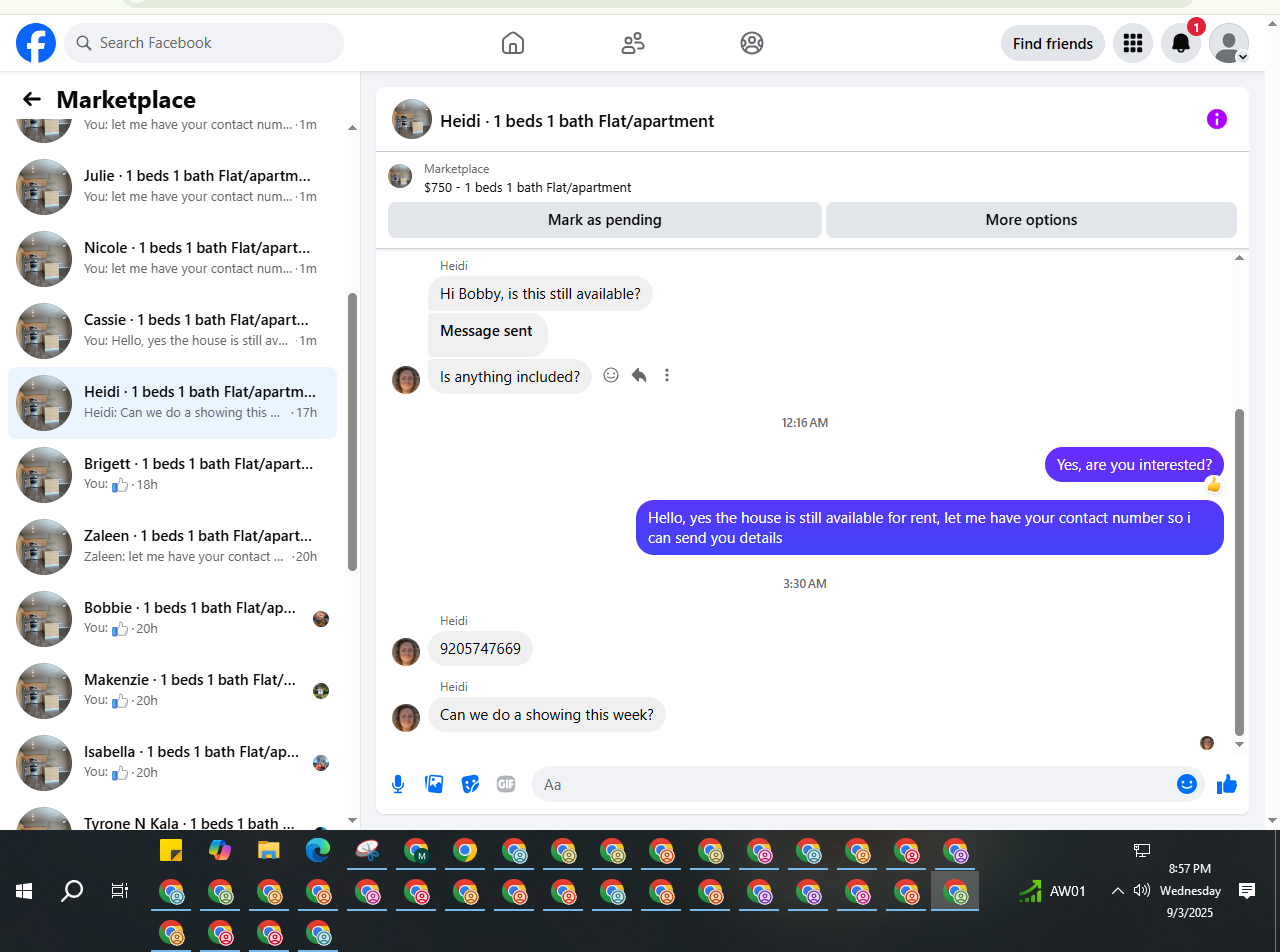Click the thumbs-up reaction on your message
Viewport: 1280px width, 952px height.
tap(1213, 485)
